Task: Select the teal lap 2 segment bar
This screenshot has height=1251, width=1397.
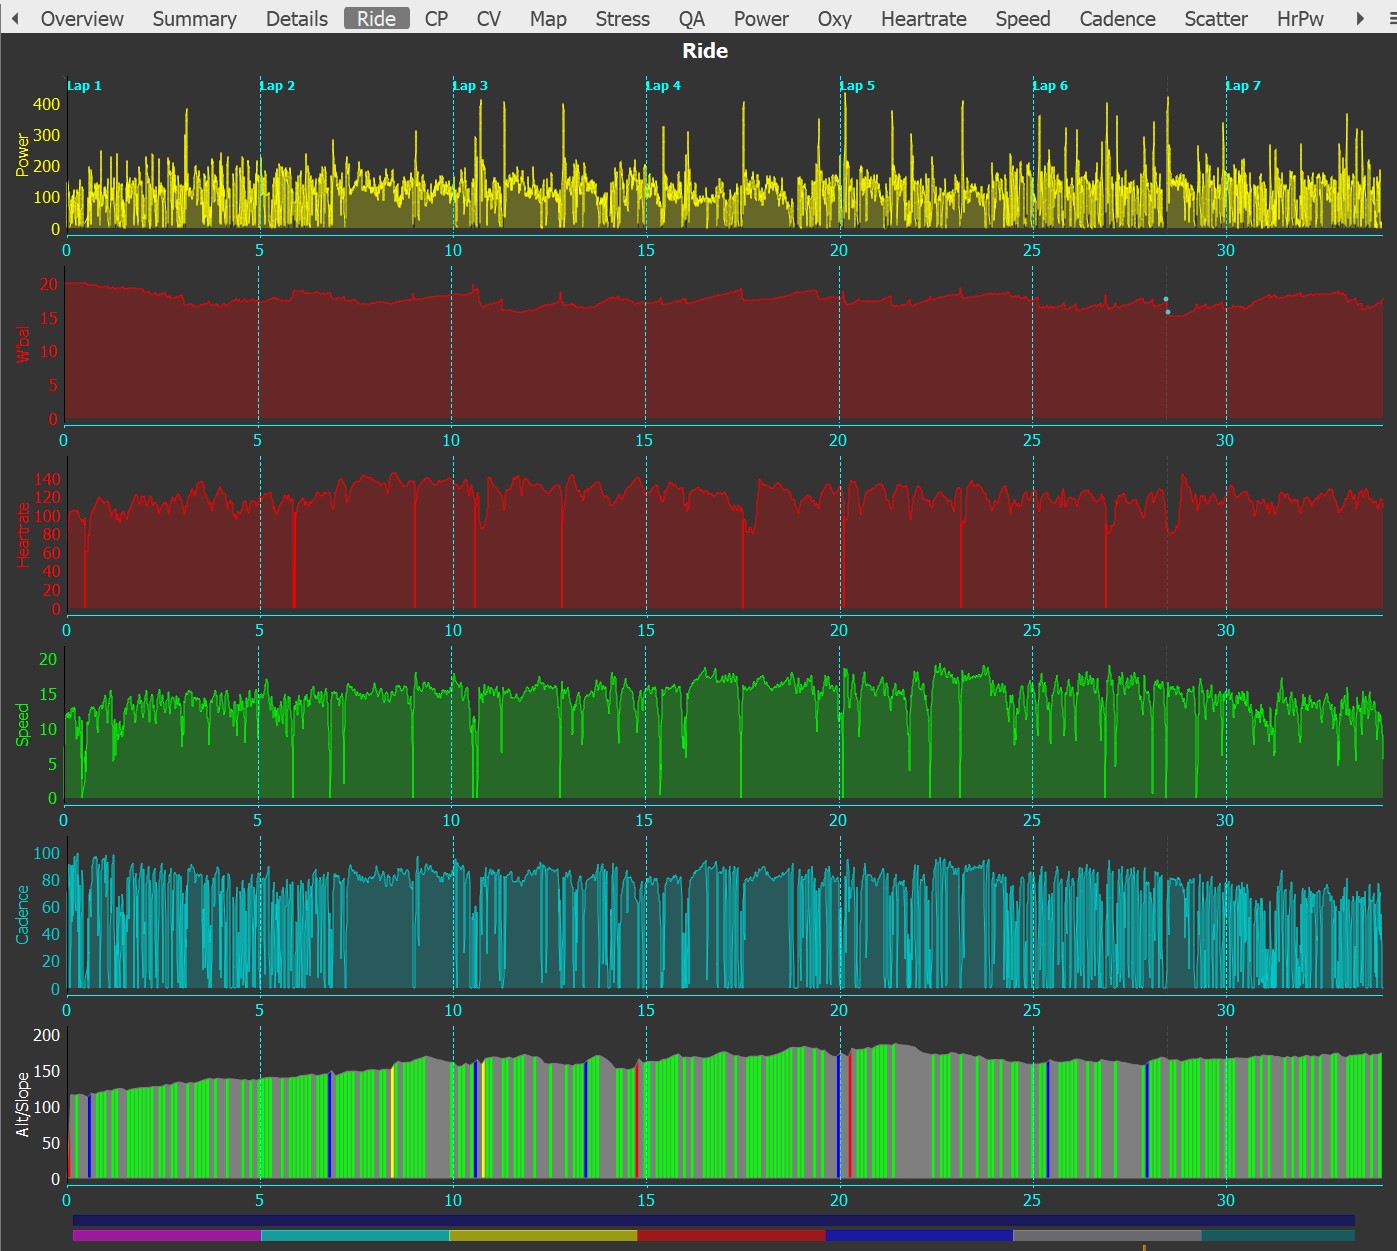Action: click(x=355, y=1236)
